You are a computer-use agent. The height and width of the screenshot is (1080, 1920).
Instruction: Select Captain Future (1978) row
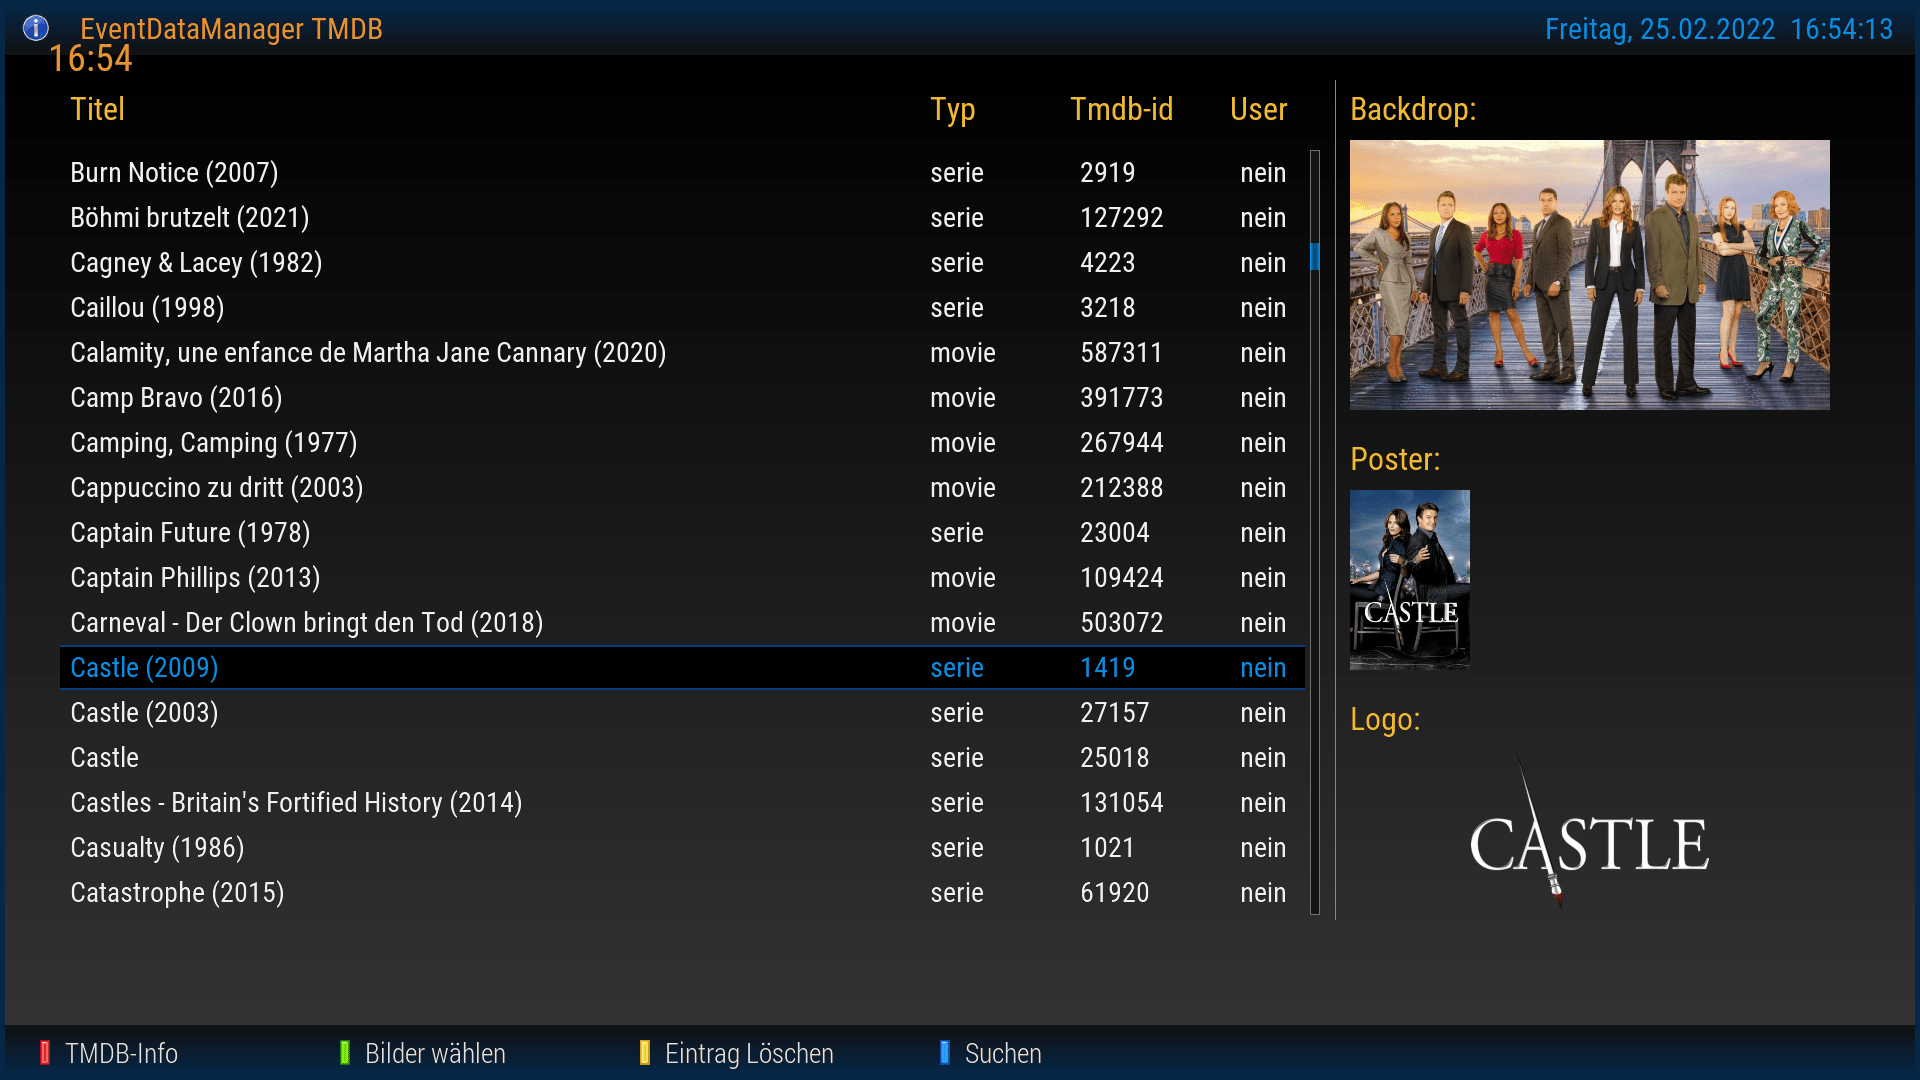coord(190,533)
